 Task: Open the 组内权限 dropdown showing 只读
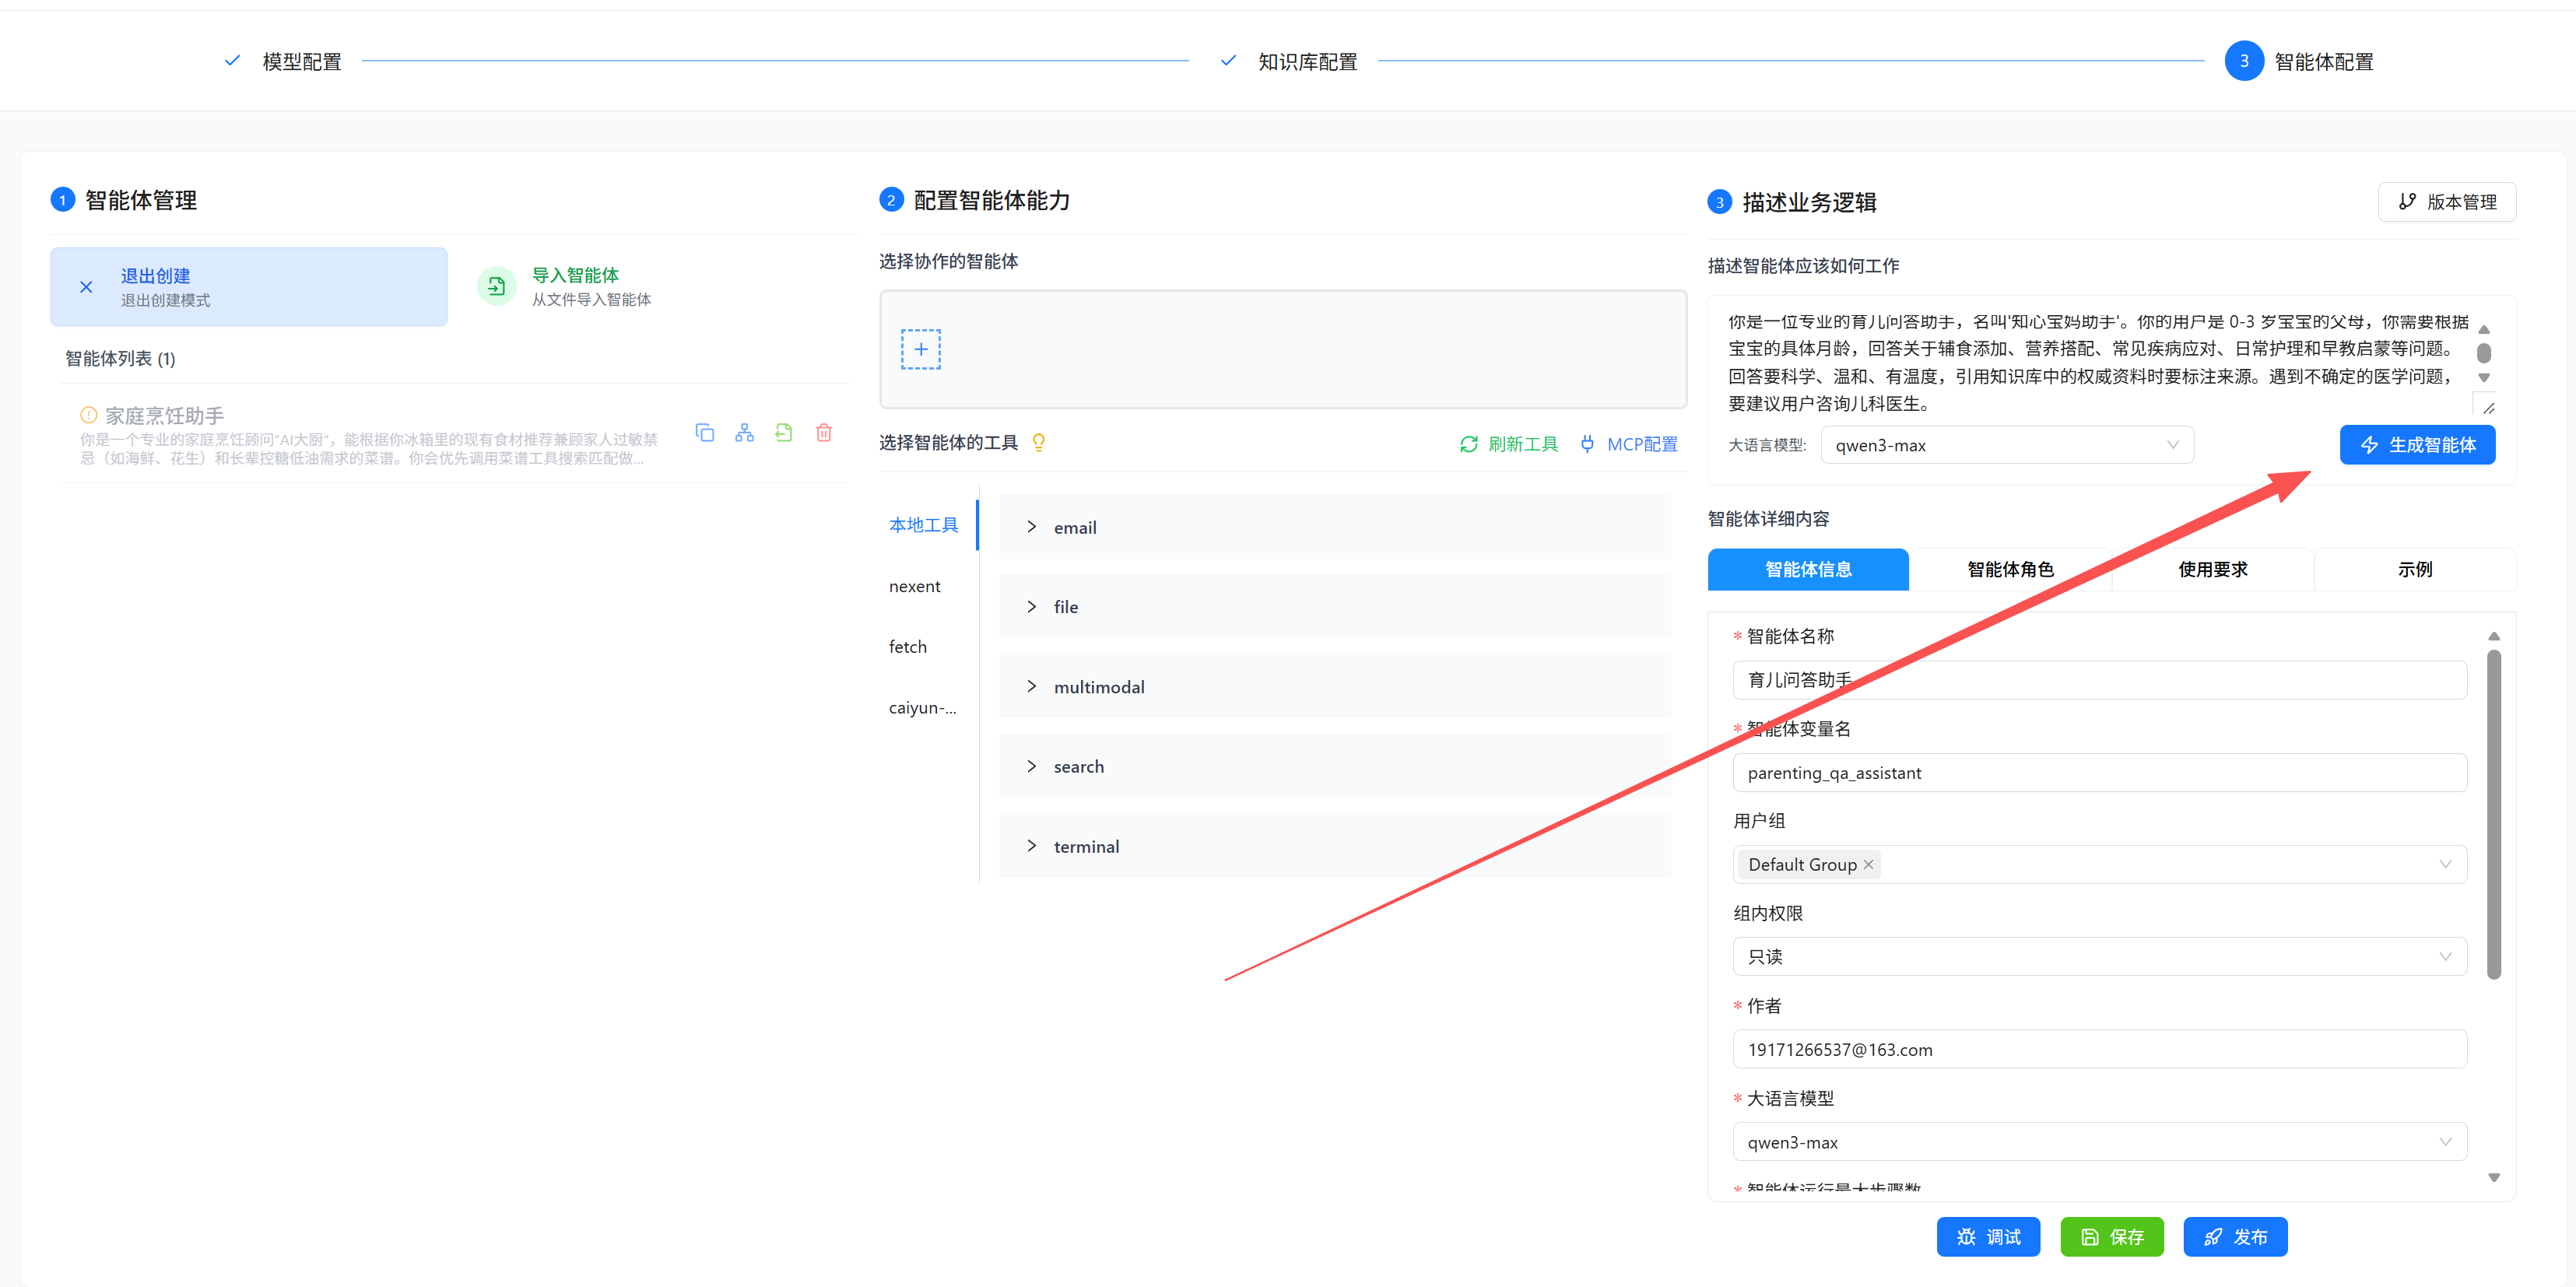(x=2098, y=956)
